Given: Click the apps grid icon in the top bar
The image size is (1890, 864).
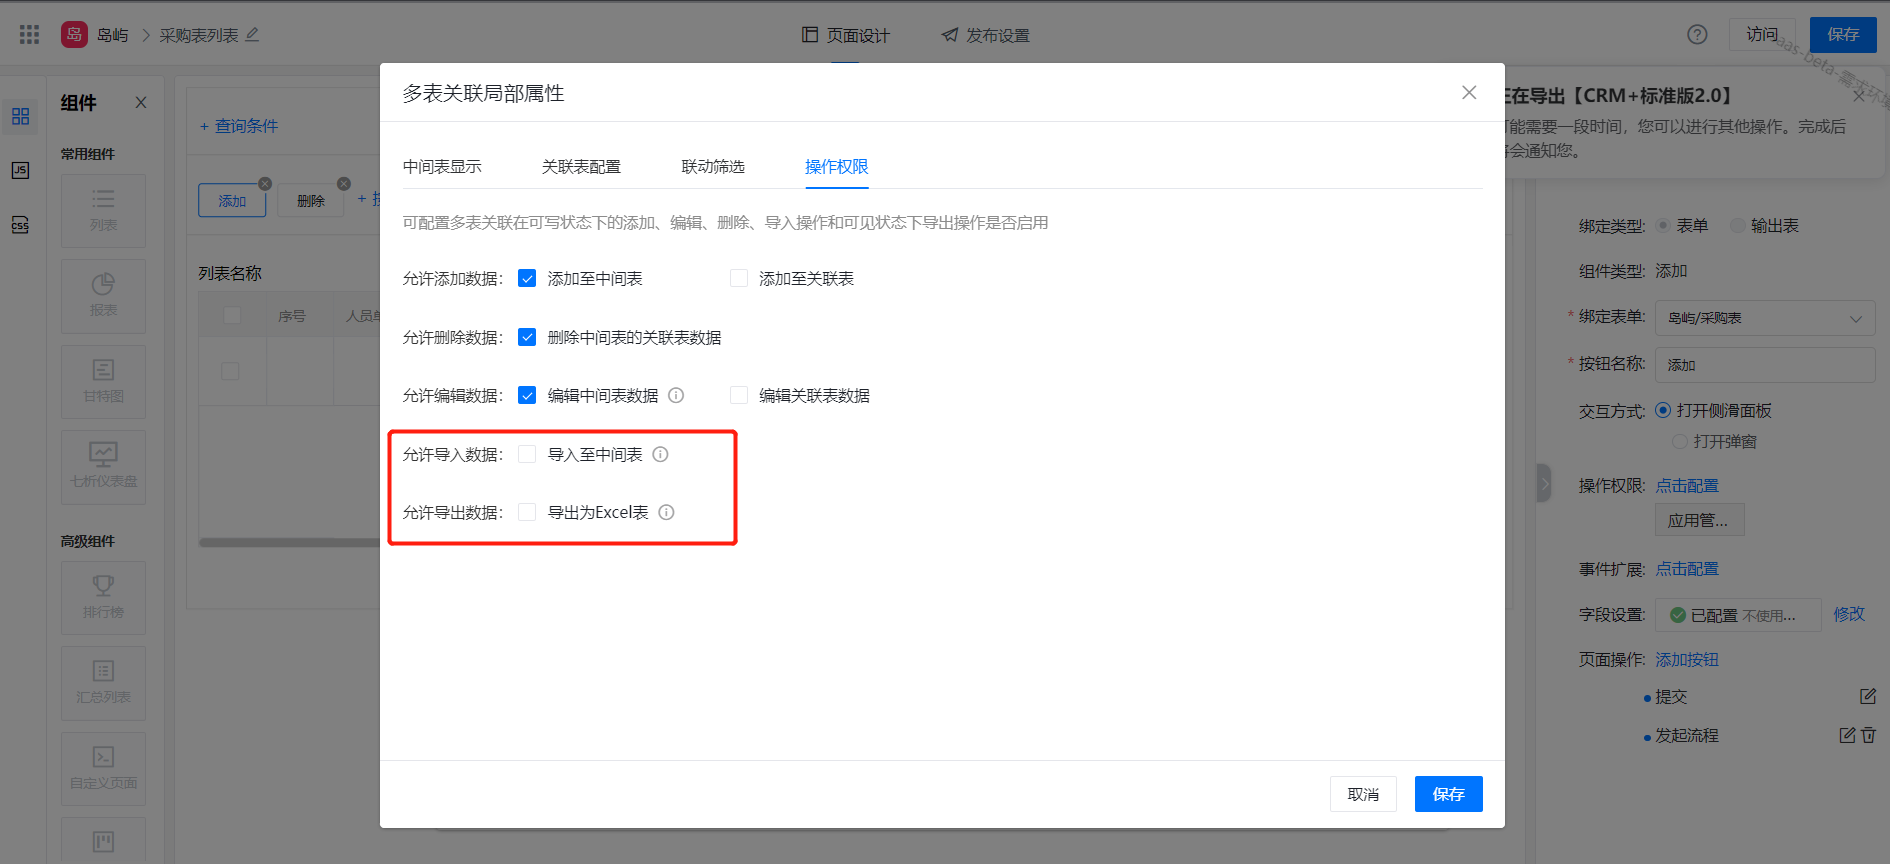Looking at the screenshot, I should (x=29, y=35).
